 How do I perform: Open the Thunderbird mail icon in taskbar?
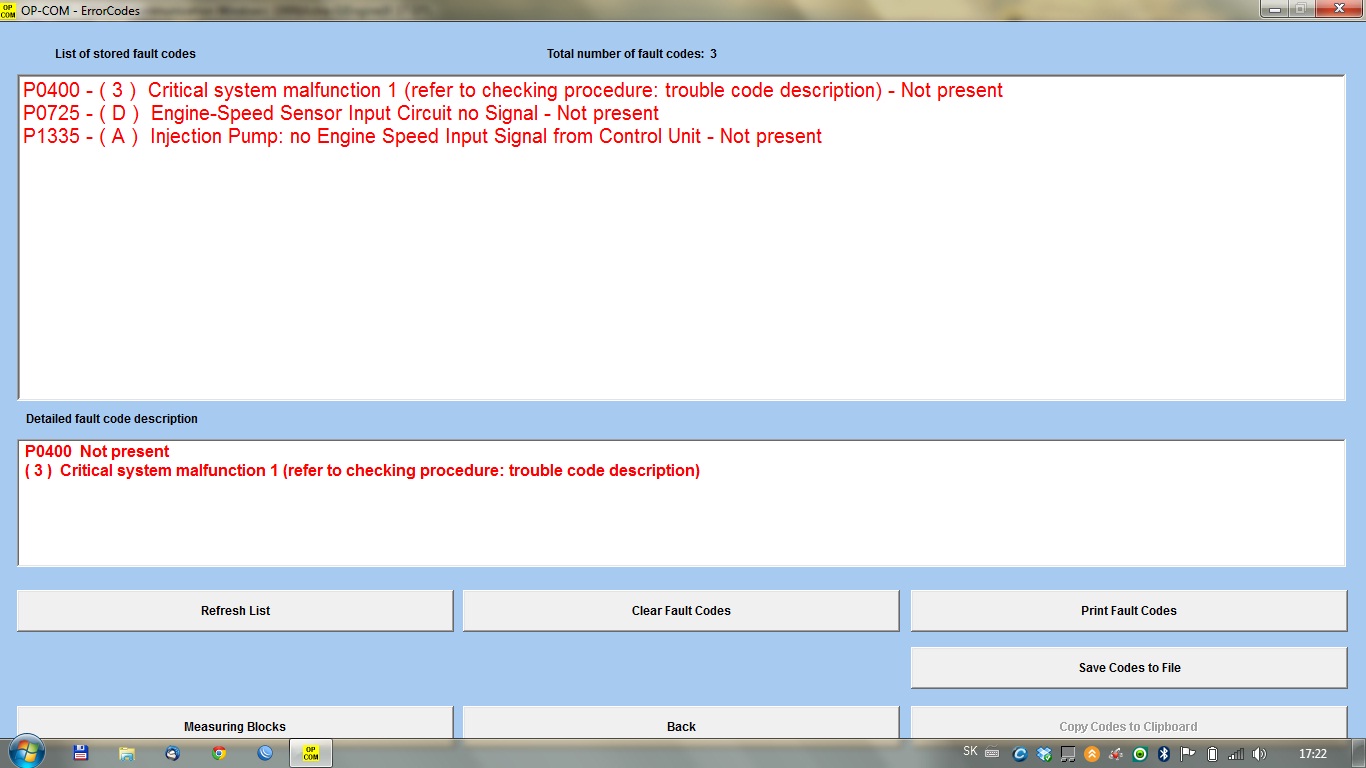tap(173, 753)
